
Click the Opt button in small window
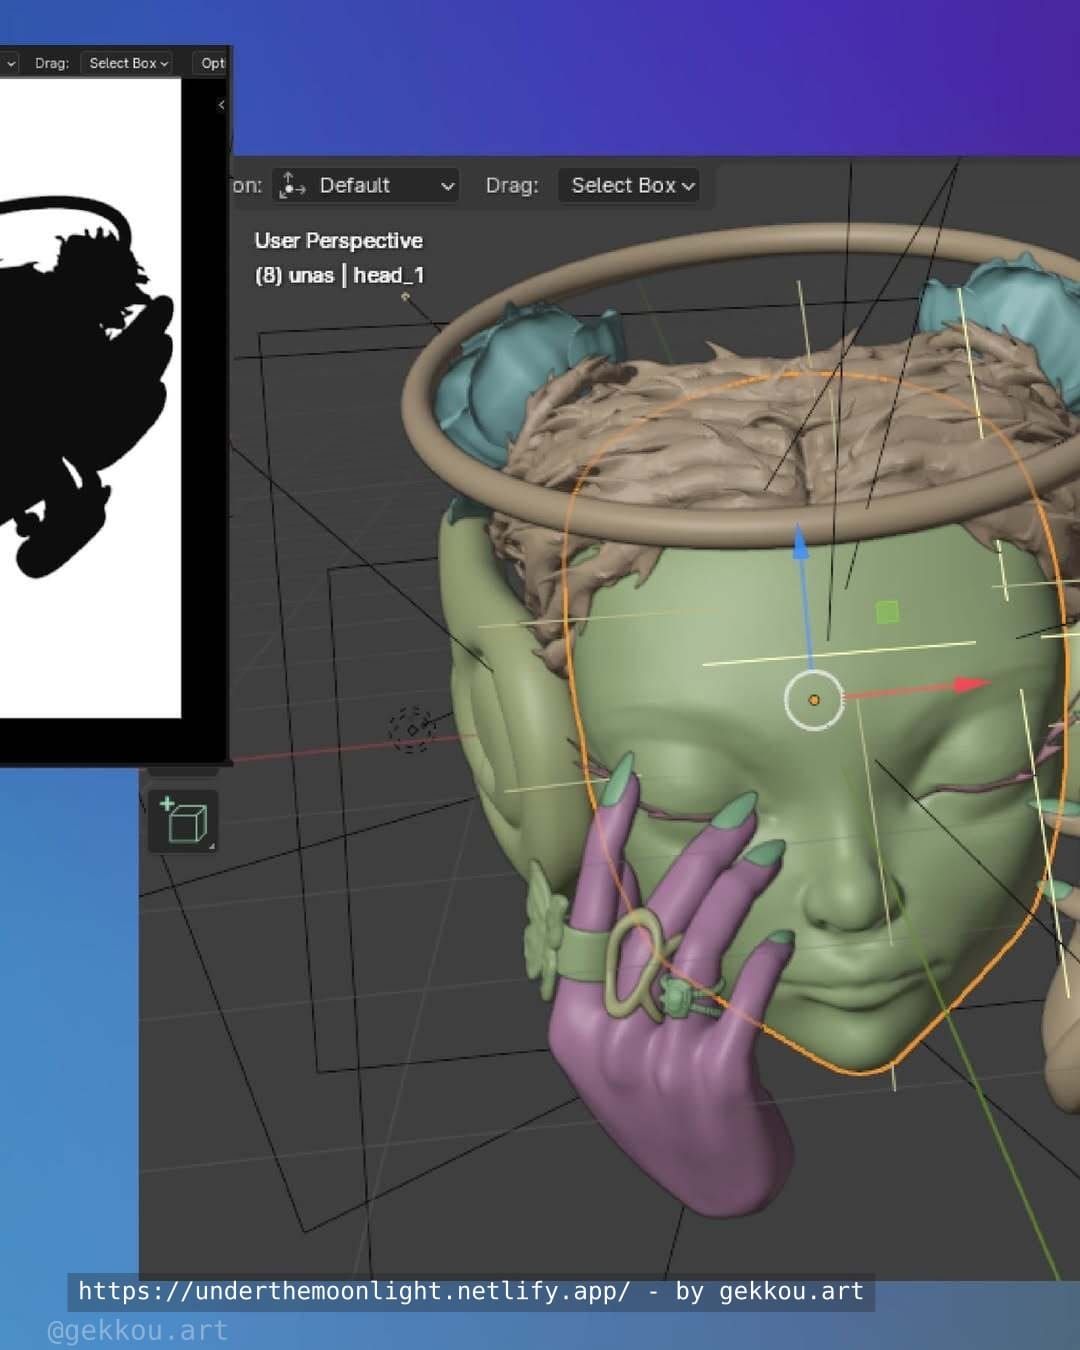point(212,63)
